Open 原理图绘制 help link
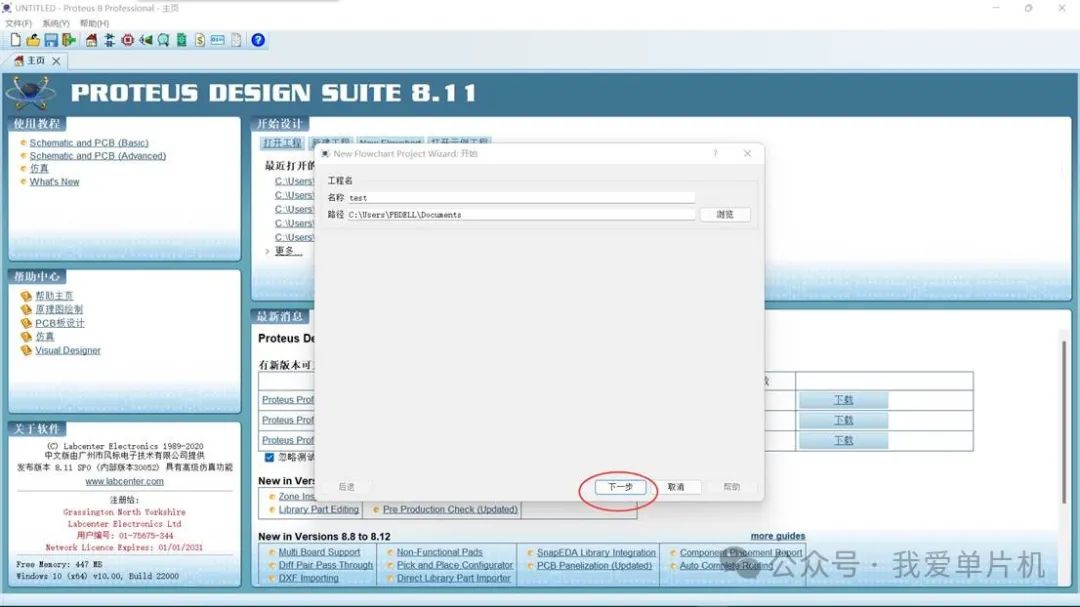Screen dimensions: 1080x607 59,309
